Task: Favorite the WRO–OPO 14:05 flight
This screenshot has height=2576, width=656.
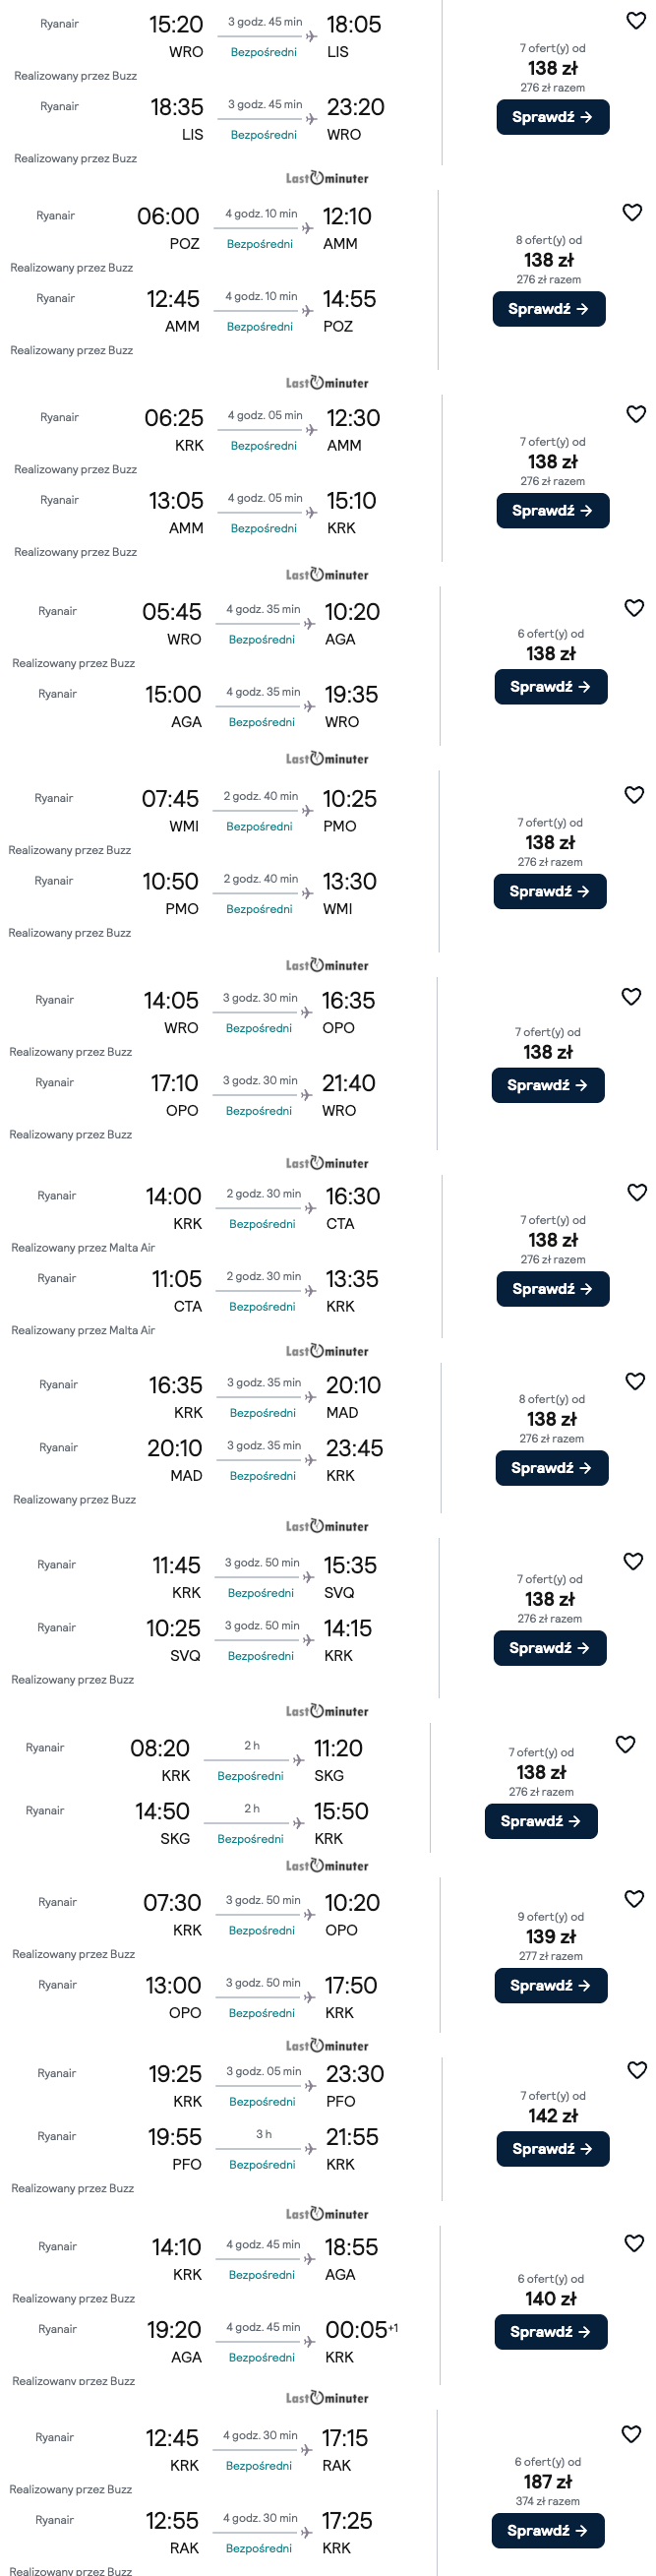Action: pos(631,997)
